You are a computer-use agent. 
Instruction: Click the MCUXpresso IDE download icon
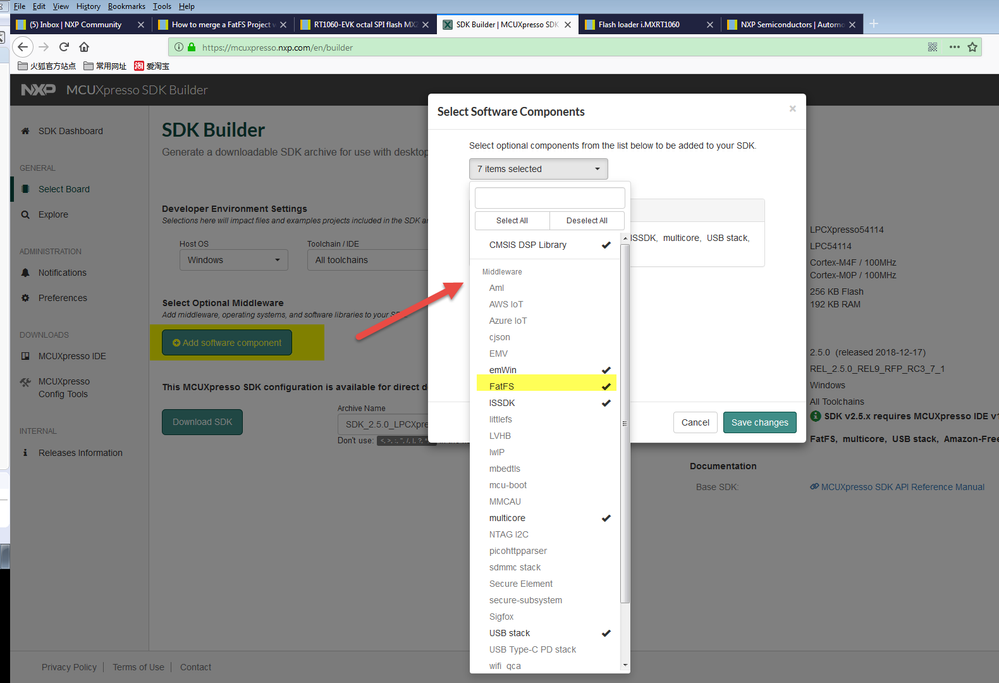25,356
